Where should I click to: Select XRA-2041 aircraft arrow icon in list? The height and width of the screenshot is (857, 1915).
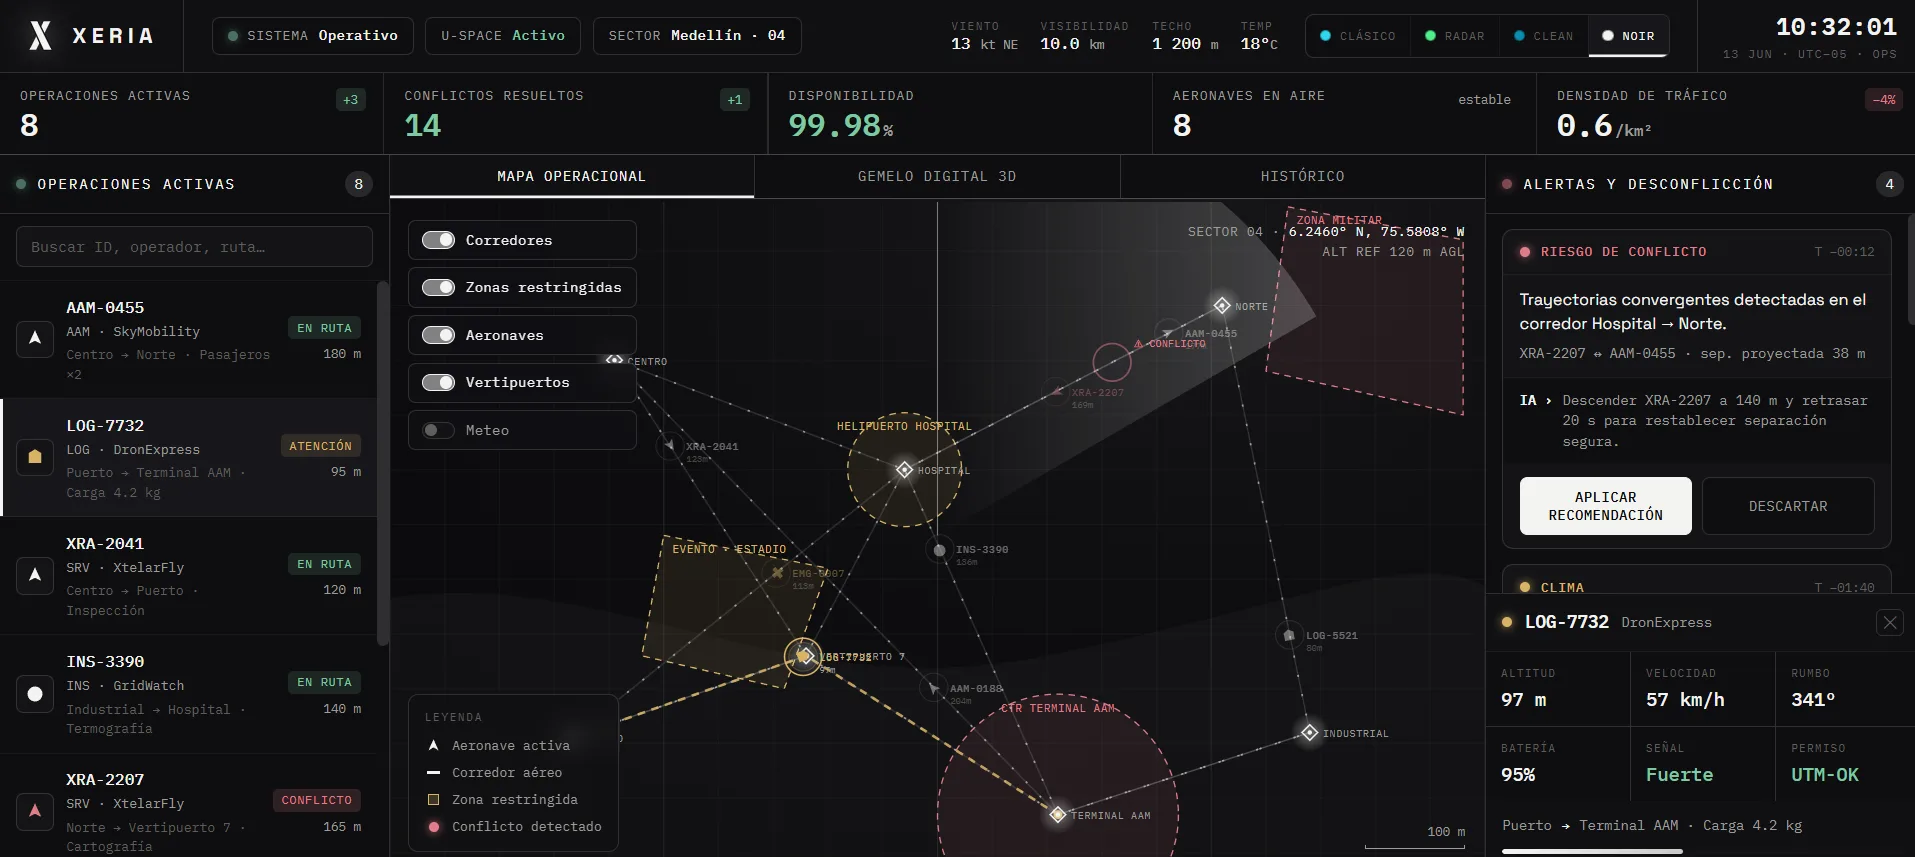[35, 575]
